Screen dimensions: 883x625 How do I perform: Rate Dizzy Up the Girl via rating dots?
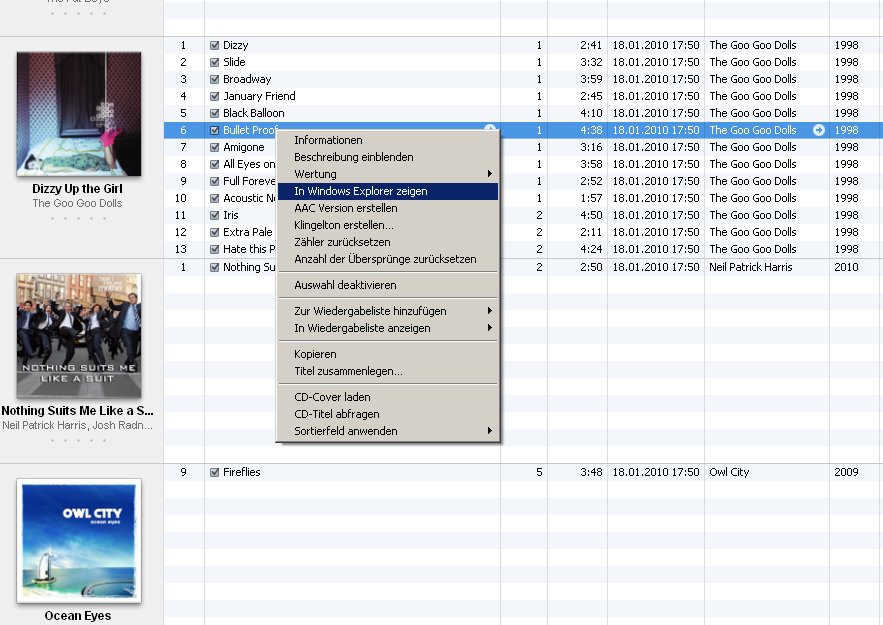pos(78,218)
